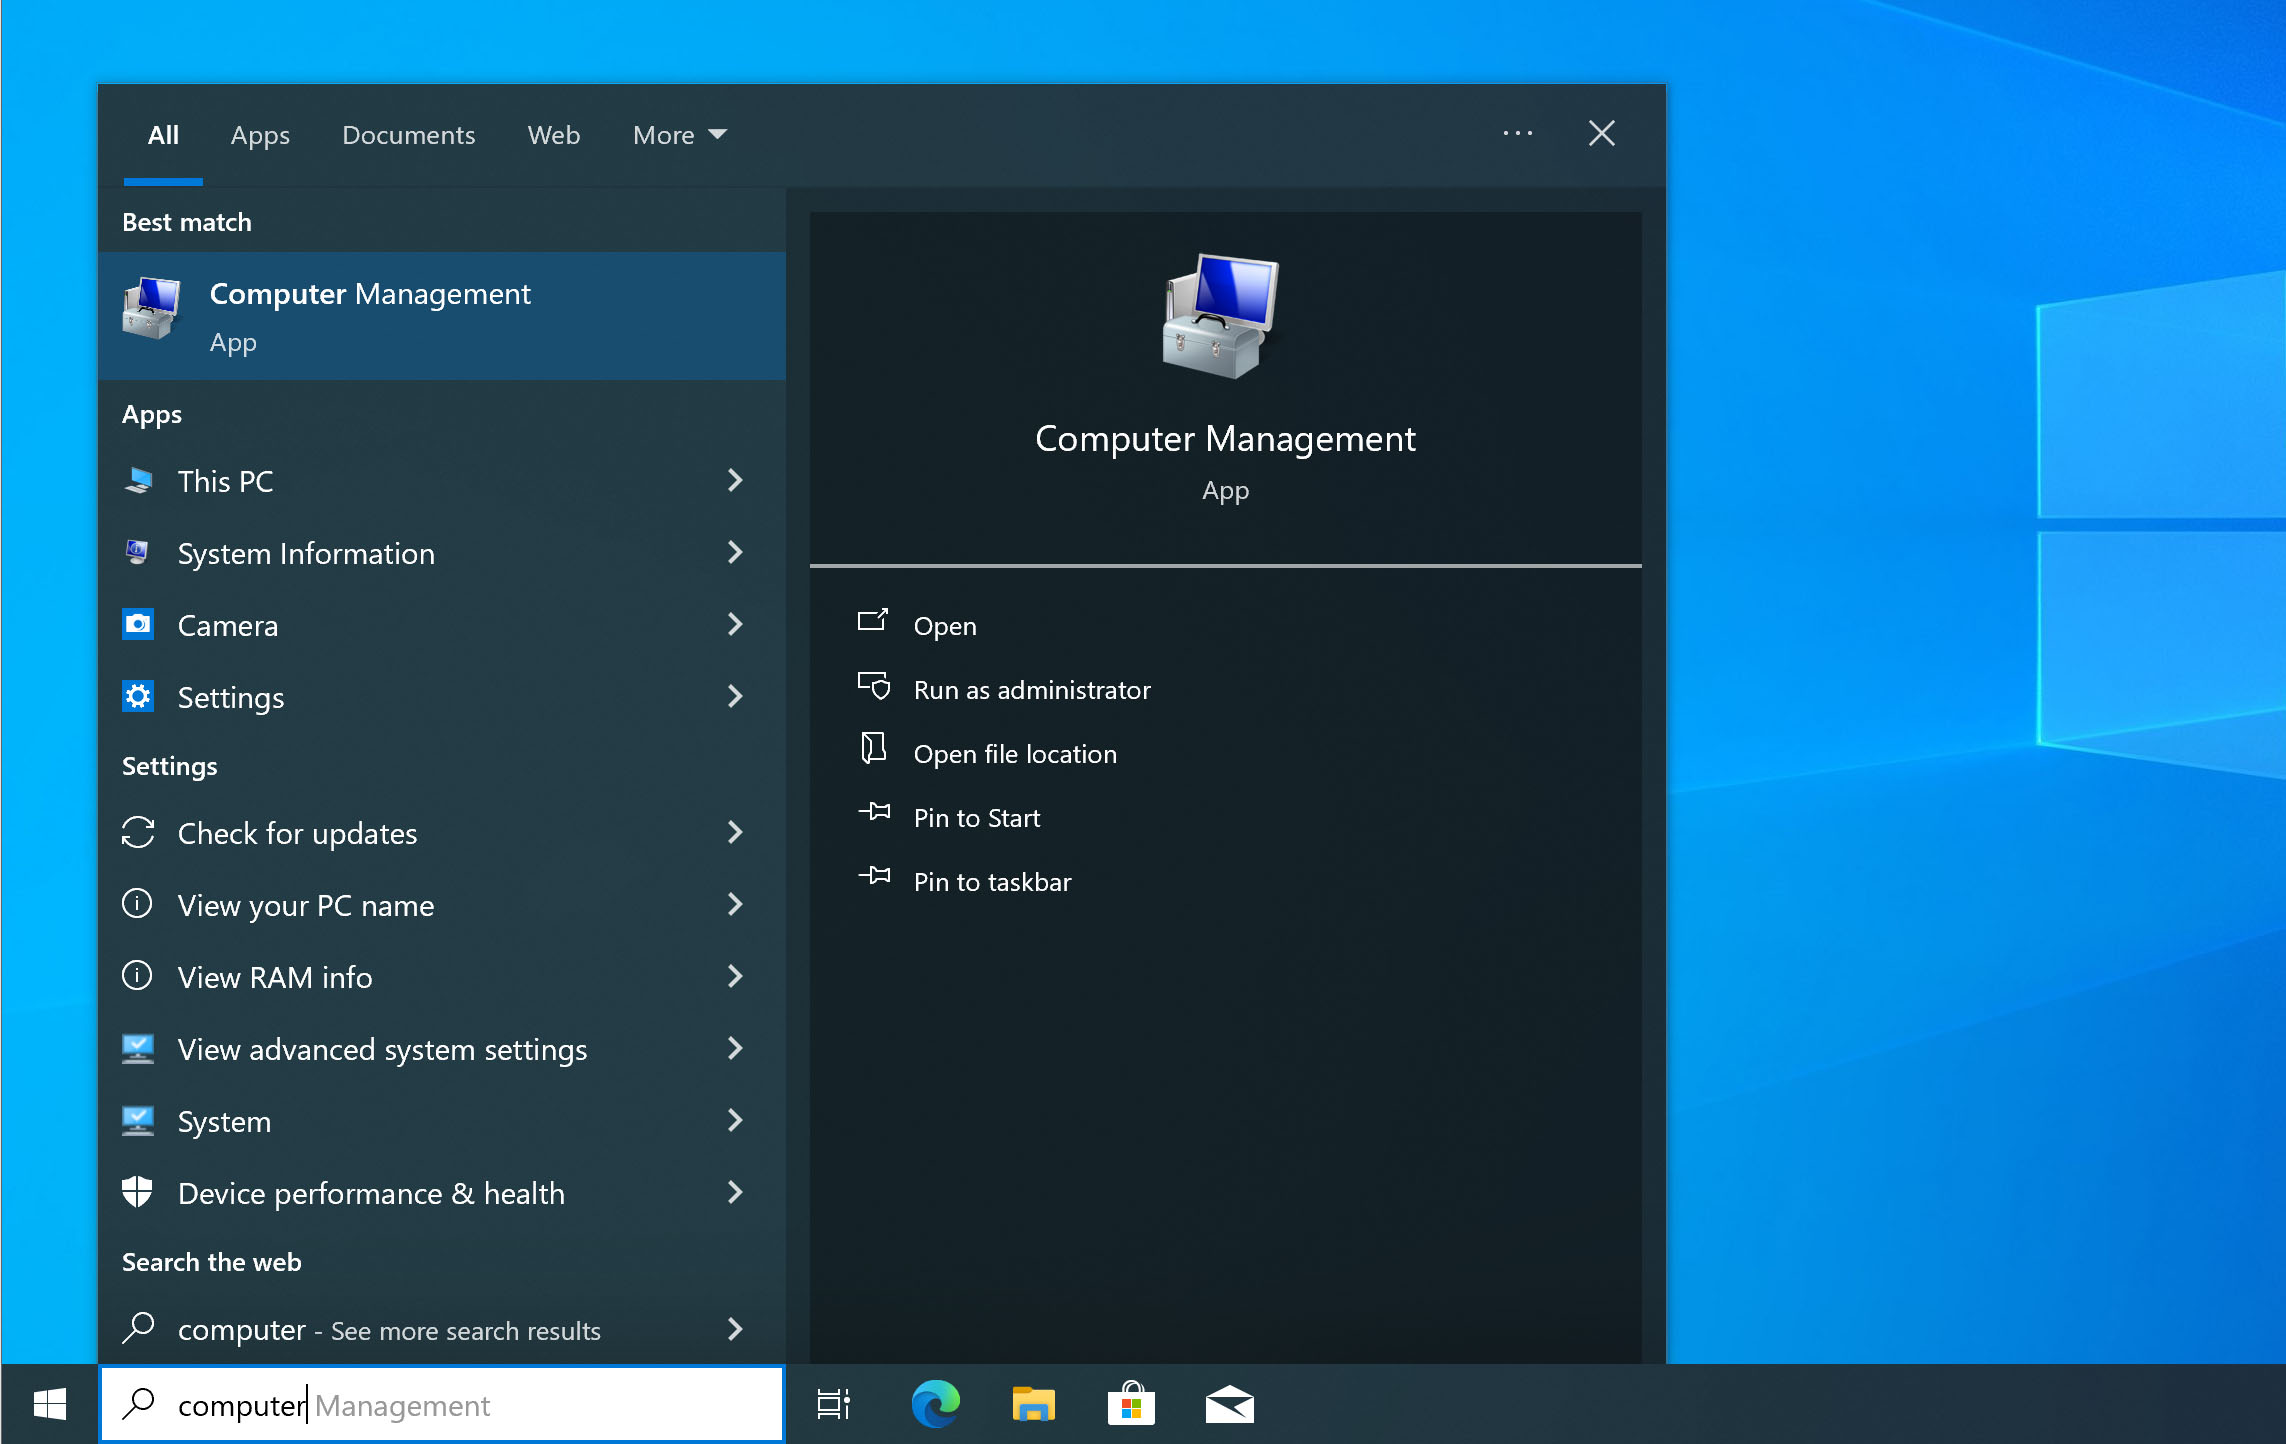
Task: Select the 'Check for updates' text
Action: [297, 833]
